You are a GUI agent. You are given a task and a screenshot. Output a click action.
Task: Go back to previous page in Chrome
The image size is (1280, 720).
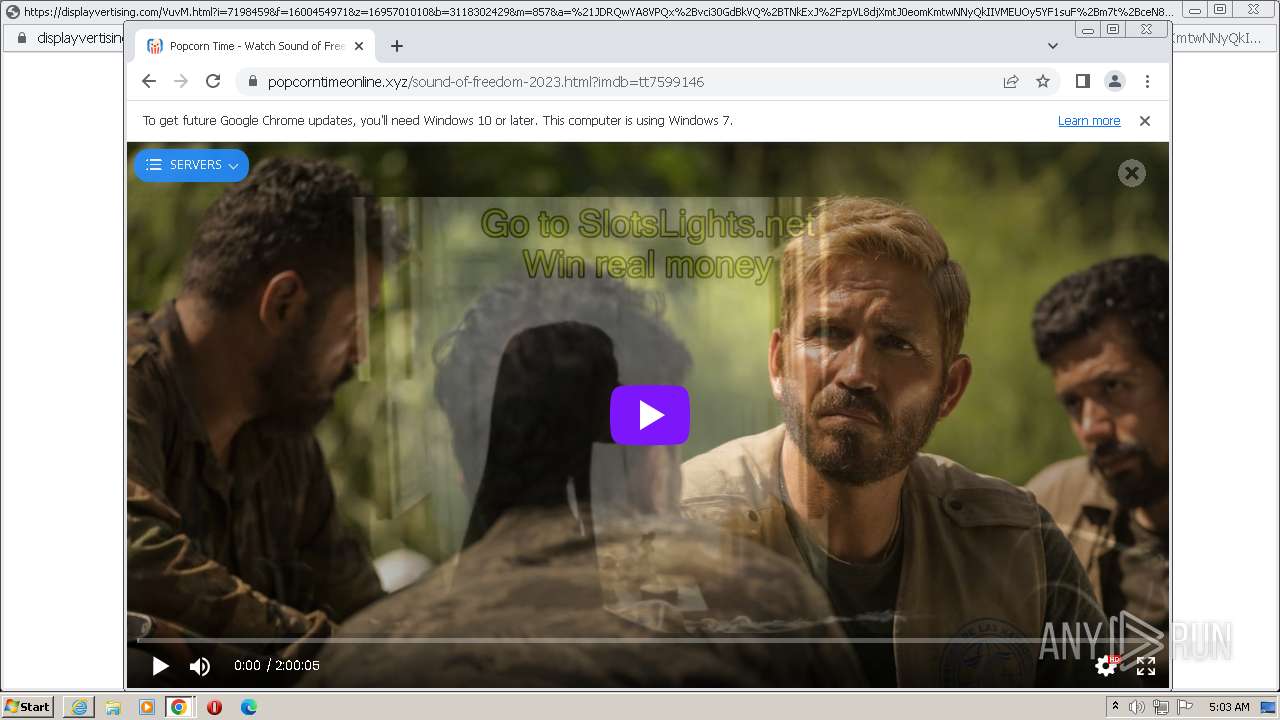tap(149, 82)
